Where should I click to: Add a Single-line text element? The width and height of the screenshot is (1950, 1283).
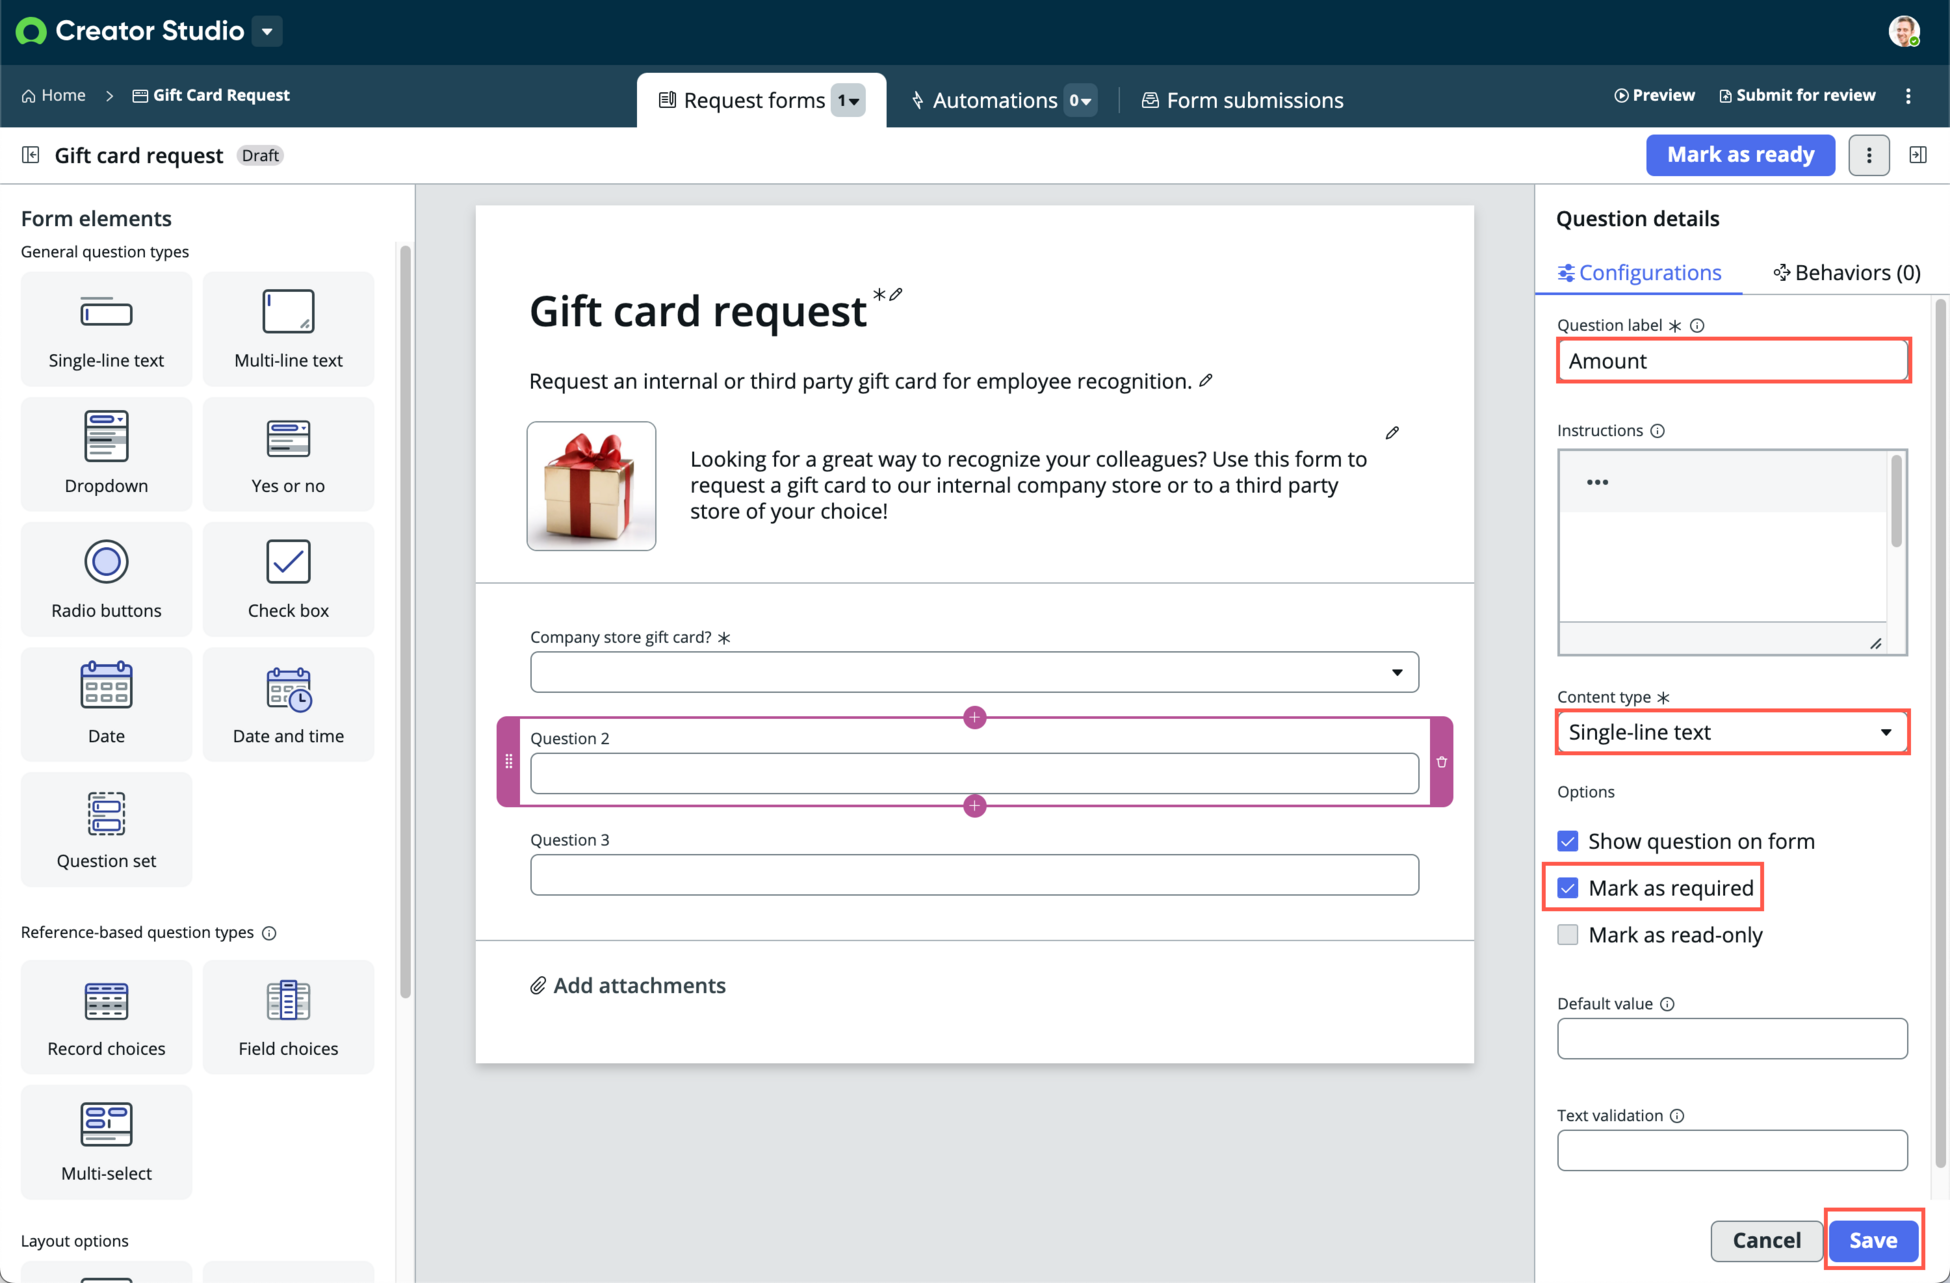point(106,329)
